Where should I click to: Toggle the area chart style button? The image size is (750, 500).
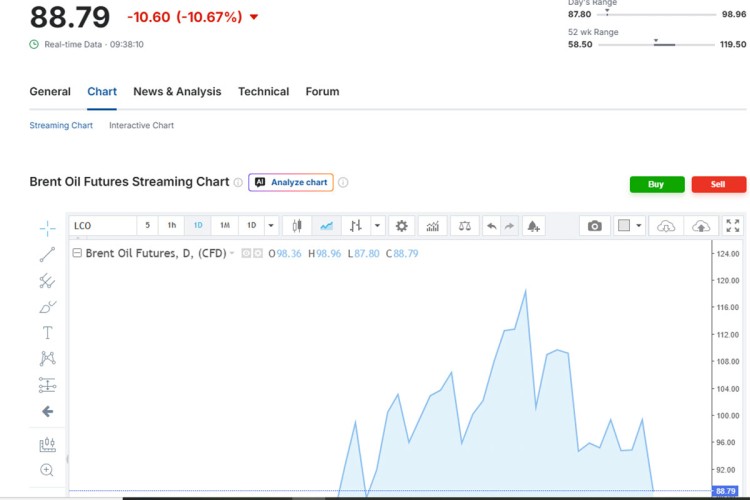coord(326,226)
